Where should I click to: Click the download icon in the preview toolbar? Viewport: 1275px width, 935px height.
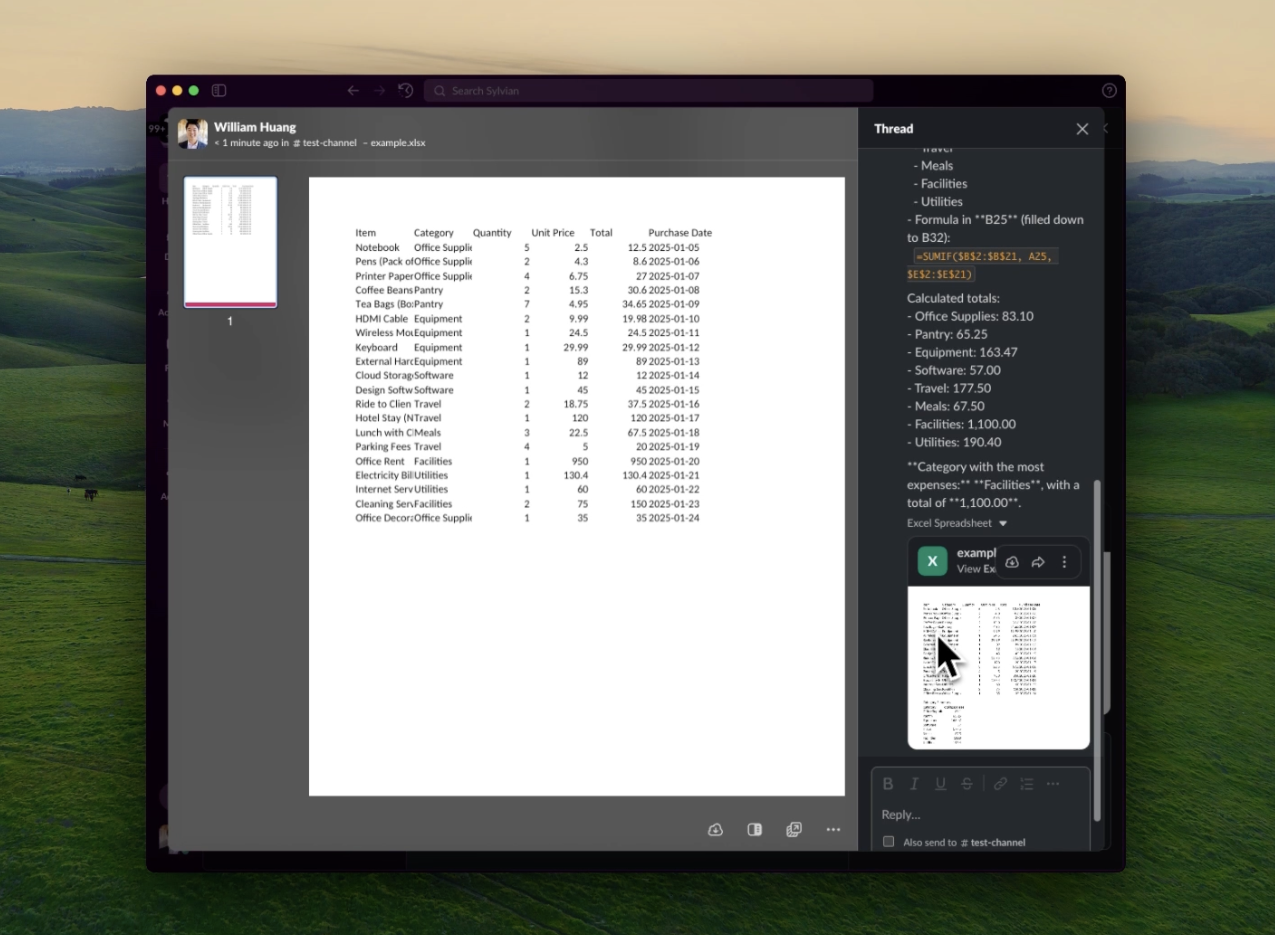[714, 829]
